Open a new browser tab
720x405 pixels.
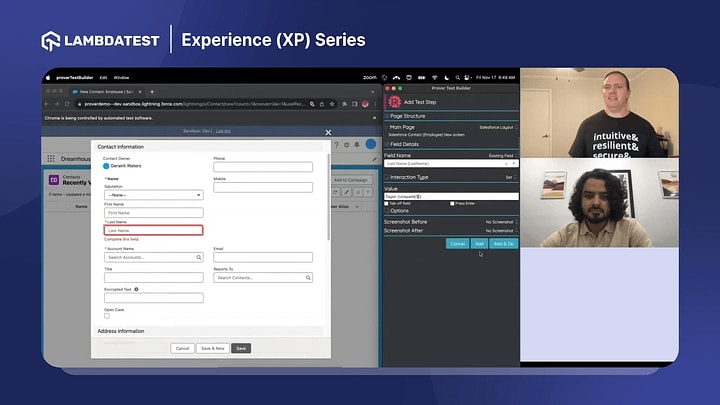click(152, 92)
